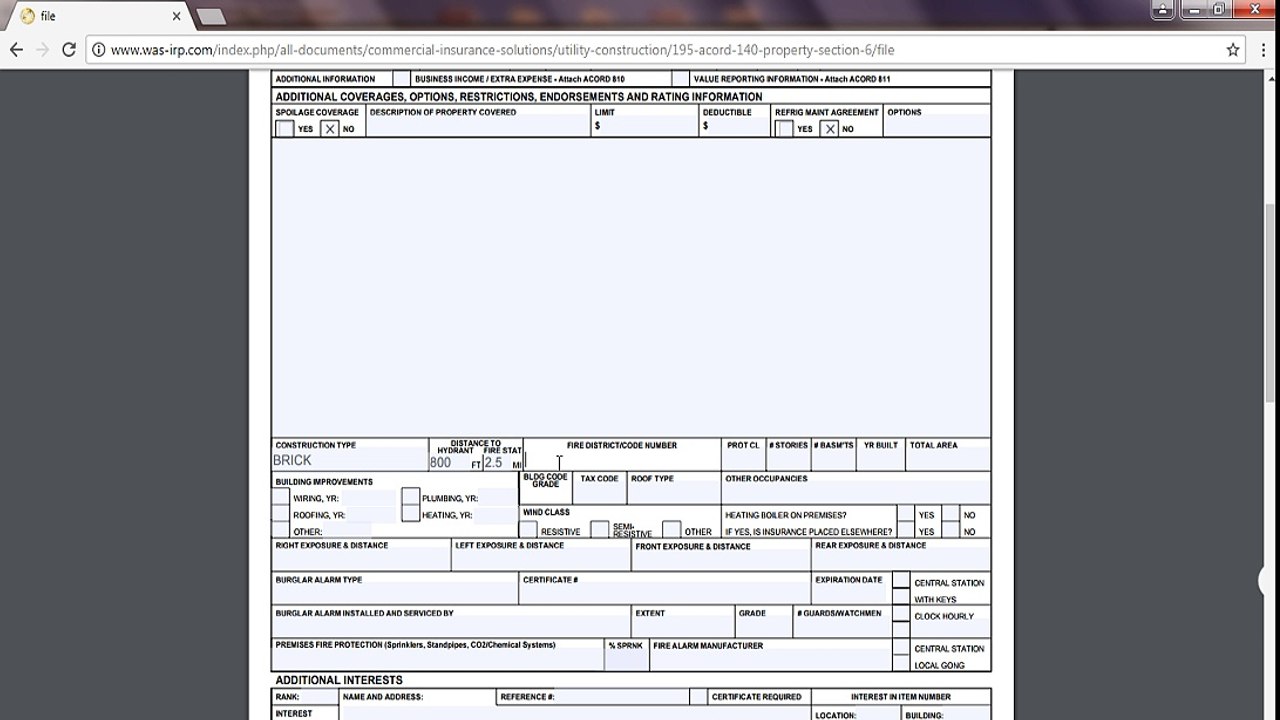Click the % Sprnk field
Screen dimensions: 1280x720
click(626, 661)
